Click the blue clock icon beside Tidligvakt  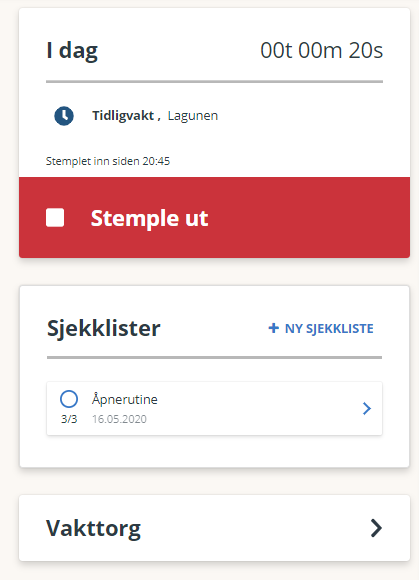(64, 116)
